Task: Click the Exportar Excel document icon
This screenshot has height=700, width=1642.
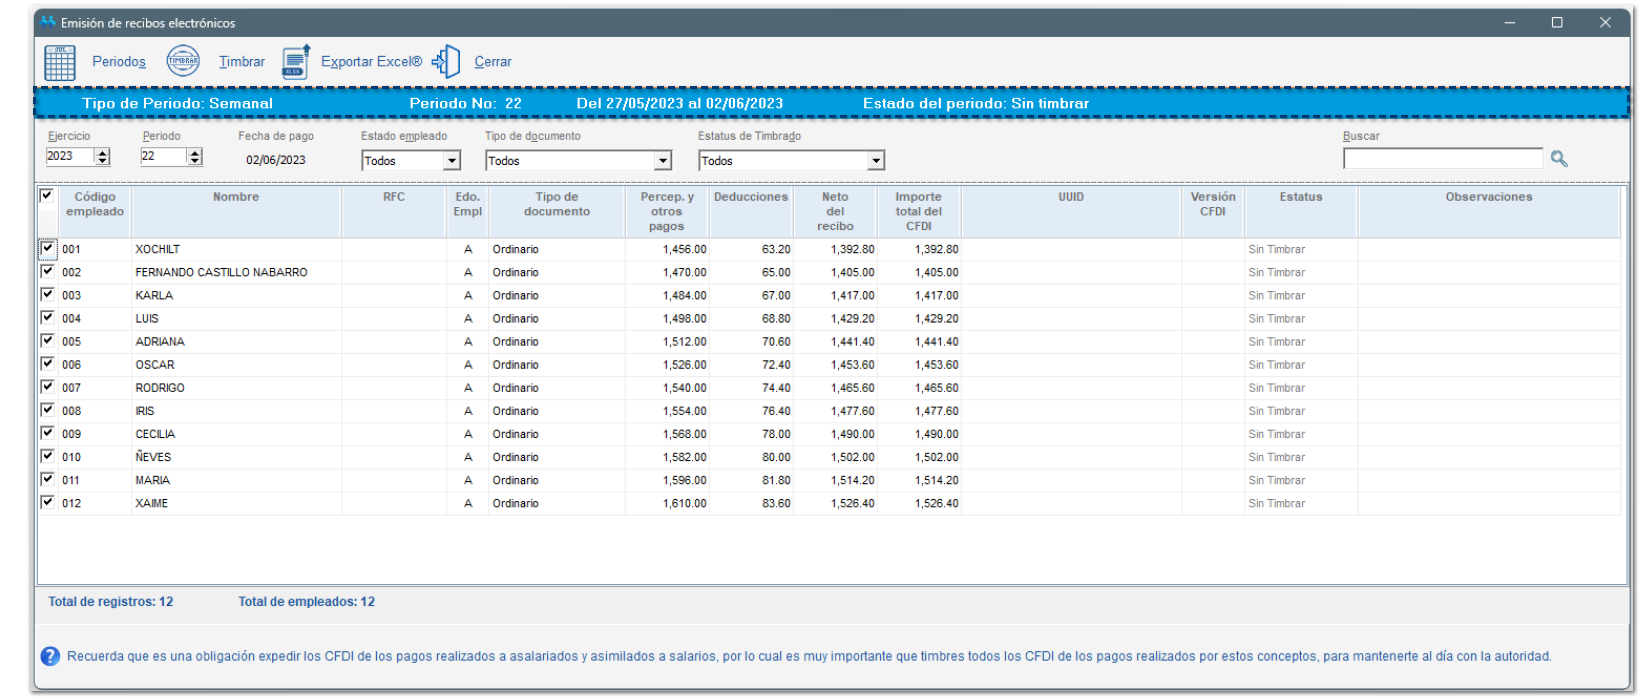Action: coord(295,62)
